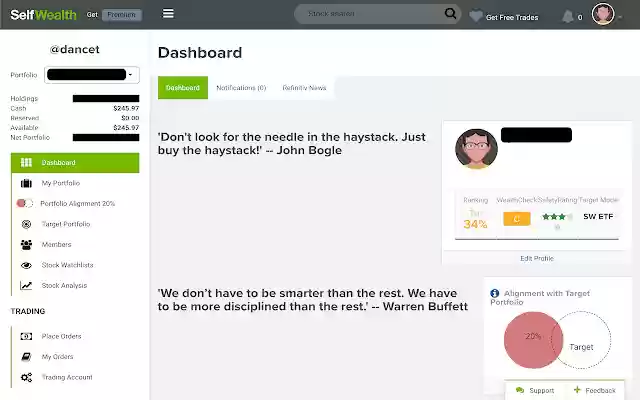Open the Support chat button
This screenshot has height=400, width=640.
pos(535,390)
